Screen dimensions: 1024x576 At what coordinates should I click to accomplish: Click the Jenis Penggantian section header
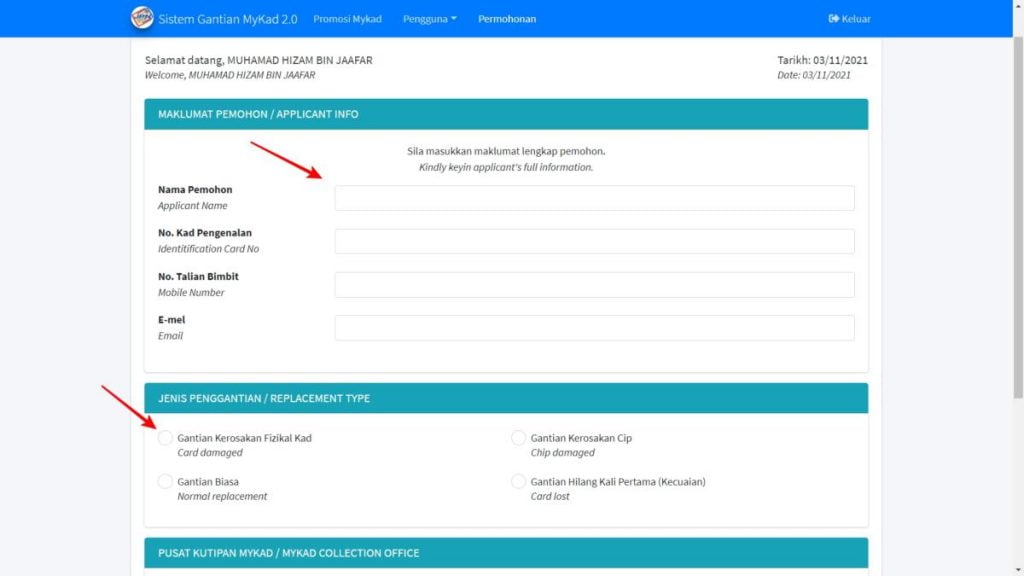pyautogui.click(x=506, y=398)
